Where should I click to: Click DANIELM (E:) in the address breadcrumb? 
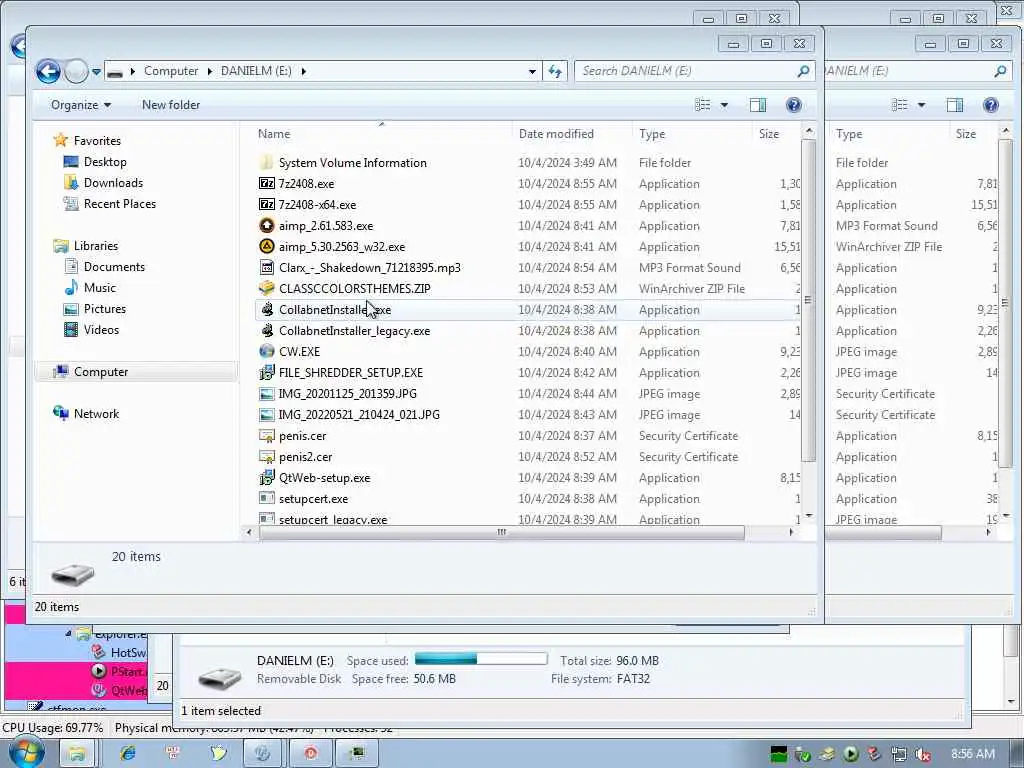pyautogui.click(x=256, y=71)
